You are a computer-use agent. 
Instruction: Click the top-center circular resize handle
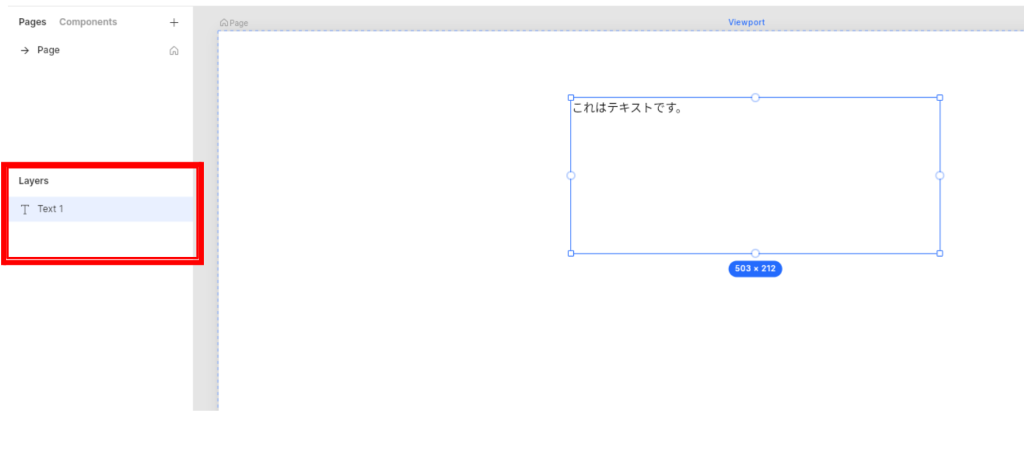coord(755,98)
